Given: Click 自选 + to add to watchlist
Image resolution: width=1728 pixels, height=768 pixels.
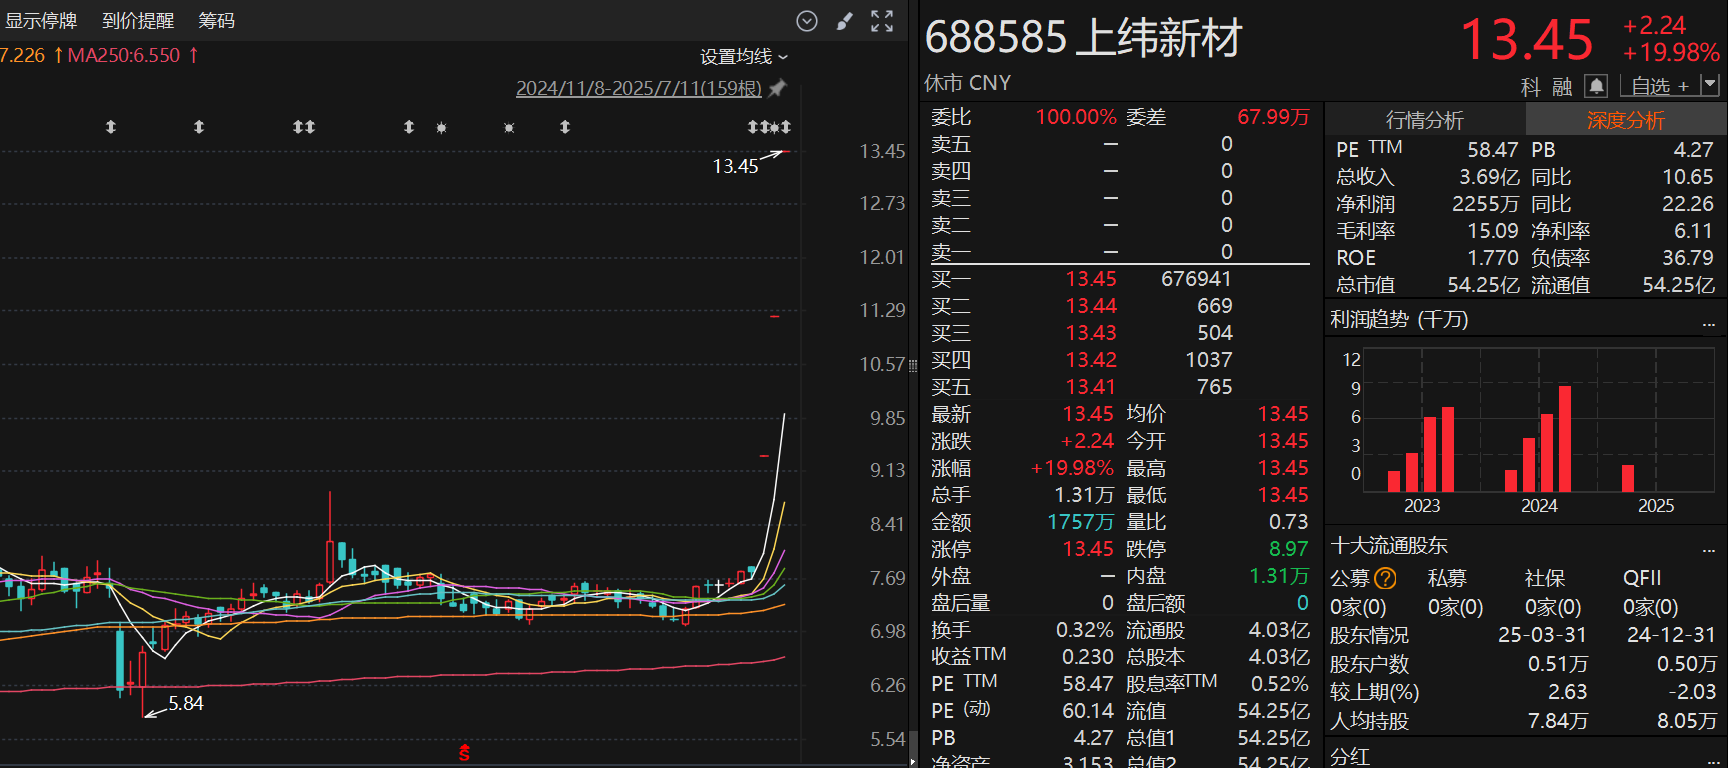Looking at the screenshot, I should (1659, 87).
